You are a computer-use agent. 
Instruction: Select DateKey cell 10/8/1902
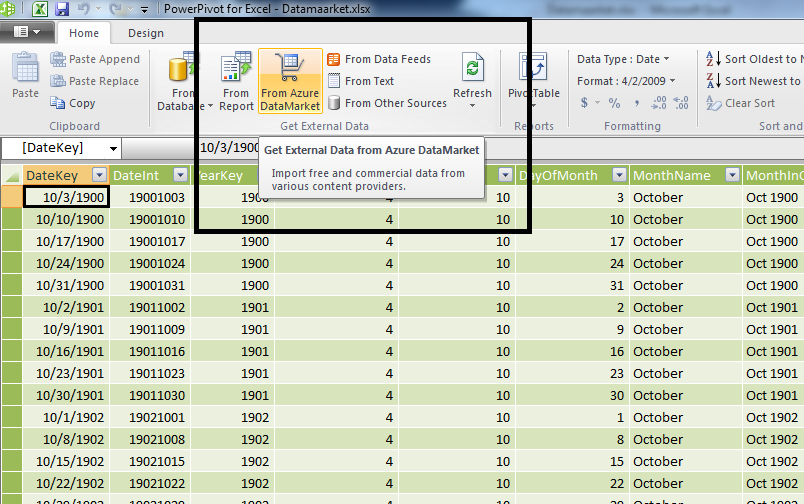[x=66, y=440]
